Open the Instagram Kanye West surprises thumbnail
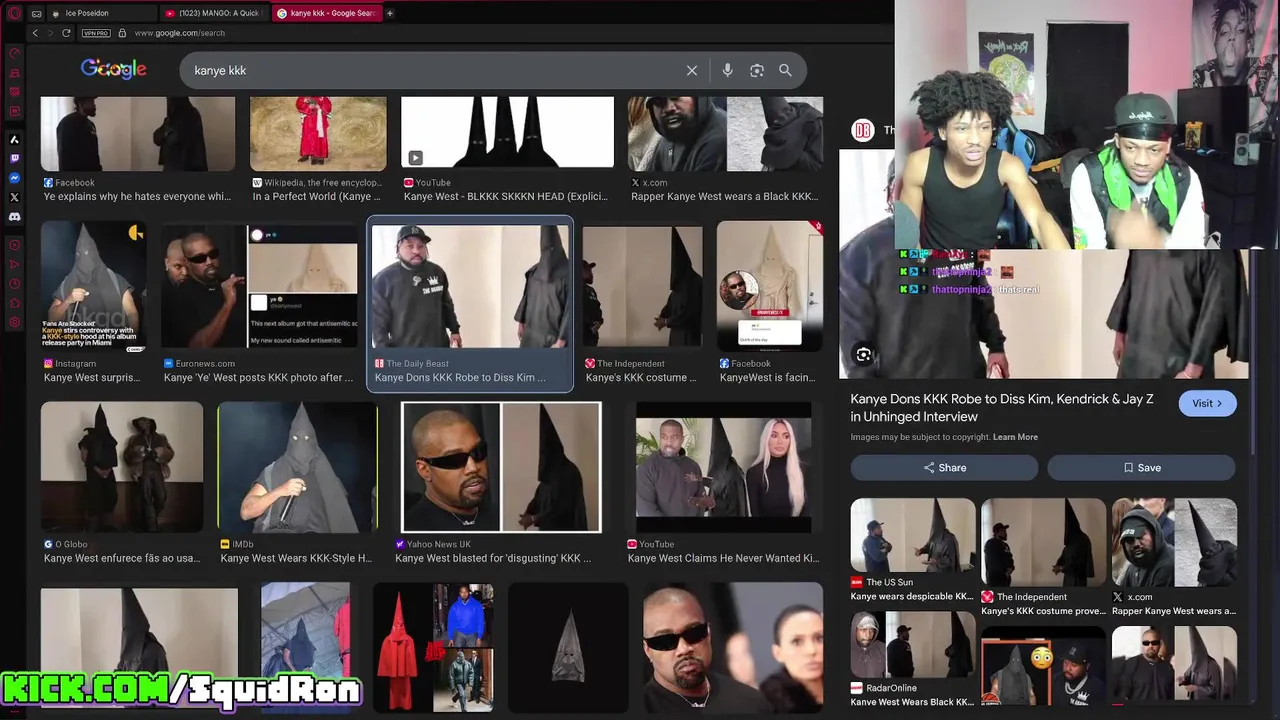1280x720 pixels. coord(94,287)
